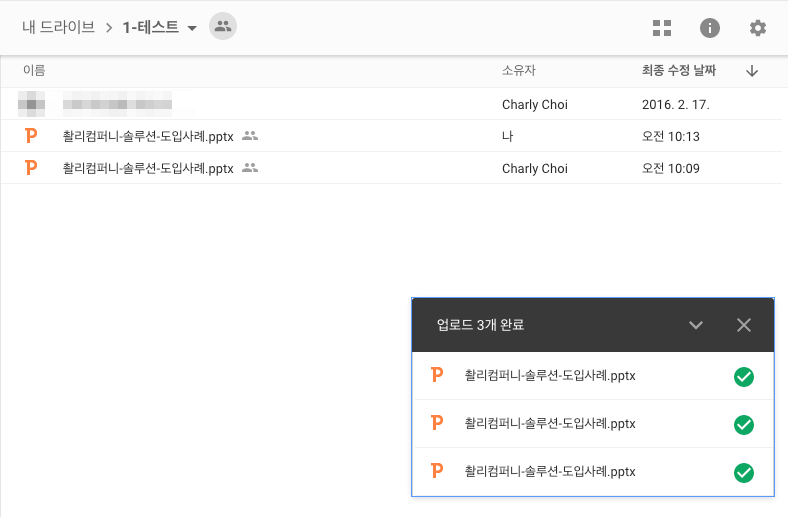
Task: Select the file owned by 나
Action: click(148, 136)
